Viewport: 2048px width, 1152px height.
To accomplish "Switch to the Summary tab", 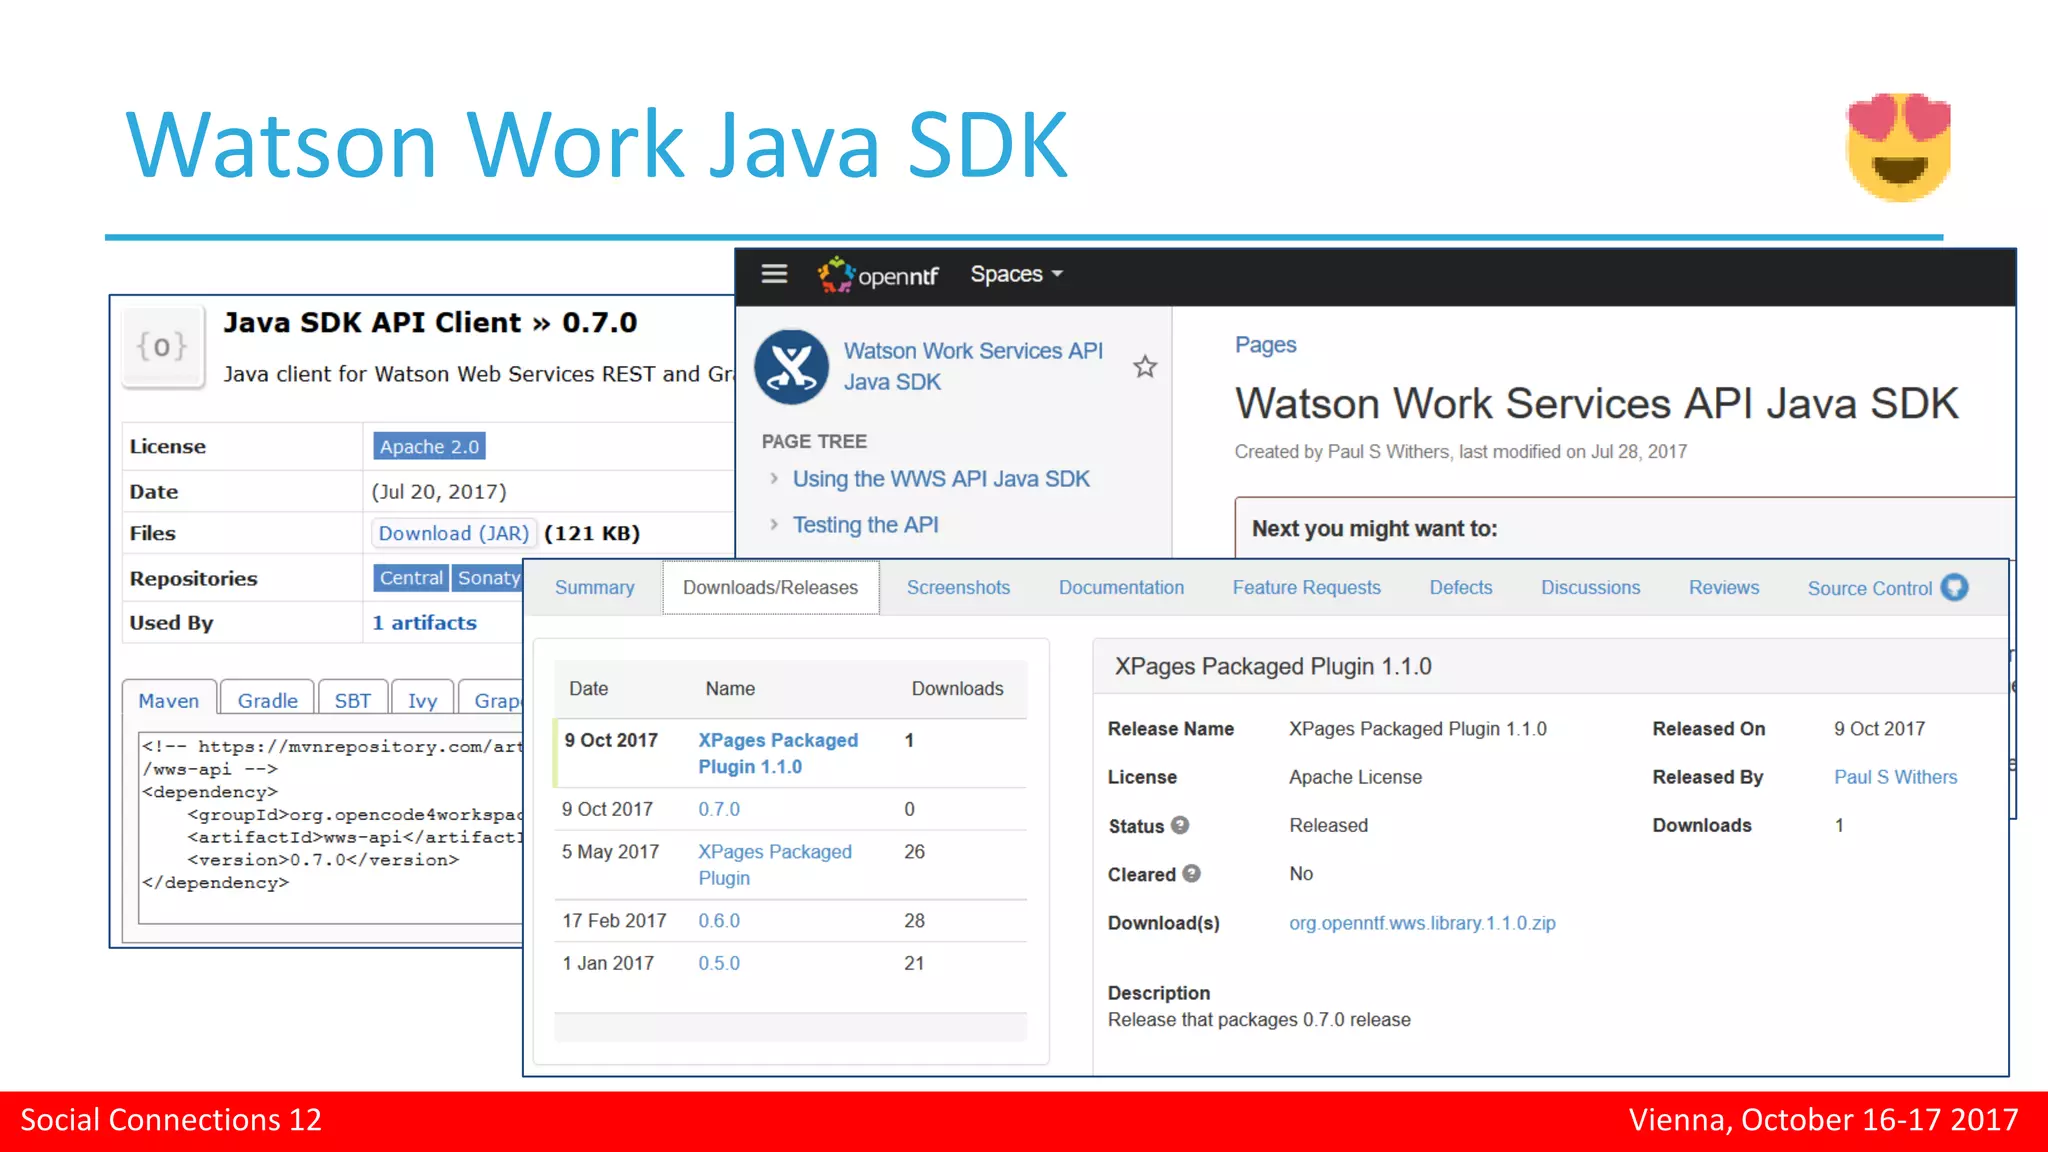I will 595,588.
